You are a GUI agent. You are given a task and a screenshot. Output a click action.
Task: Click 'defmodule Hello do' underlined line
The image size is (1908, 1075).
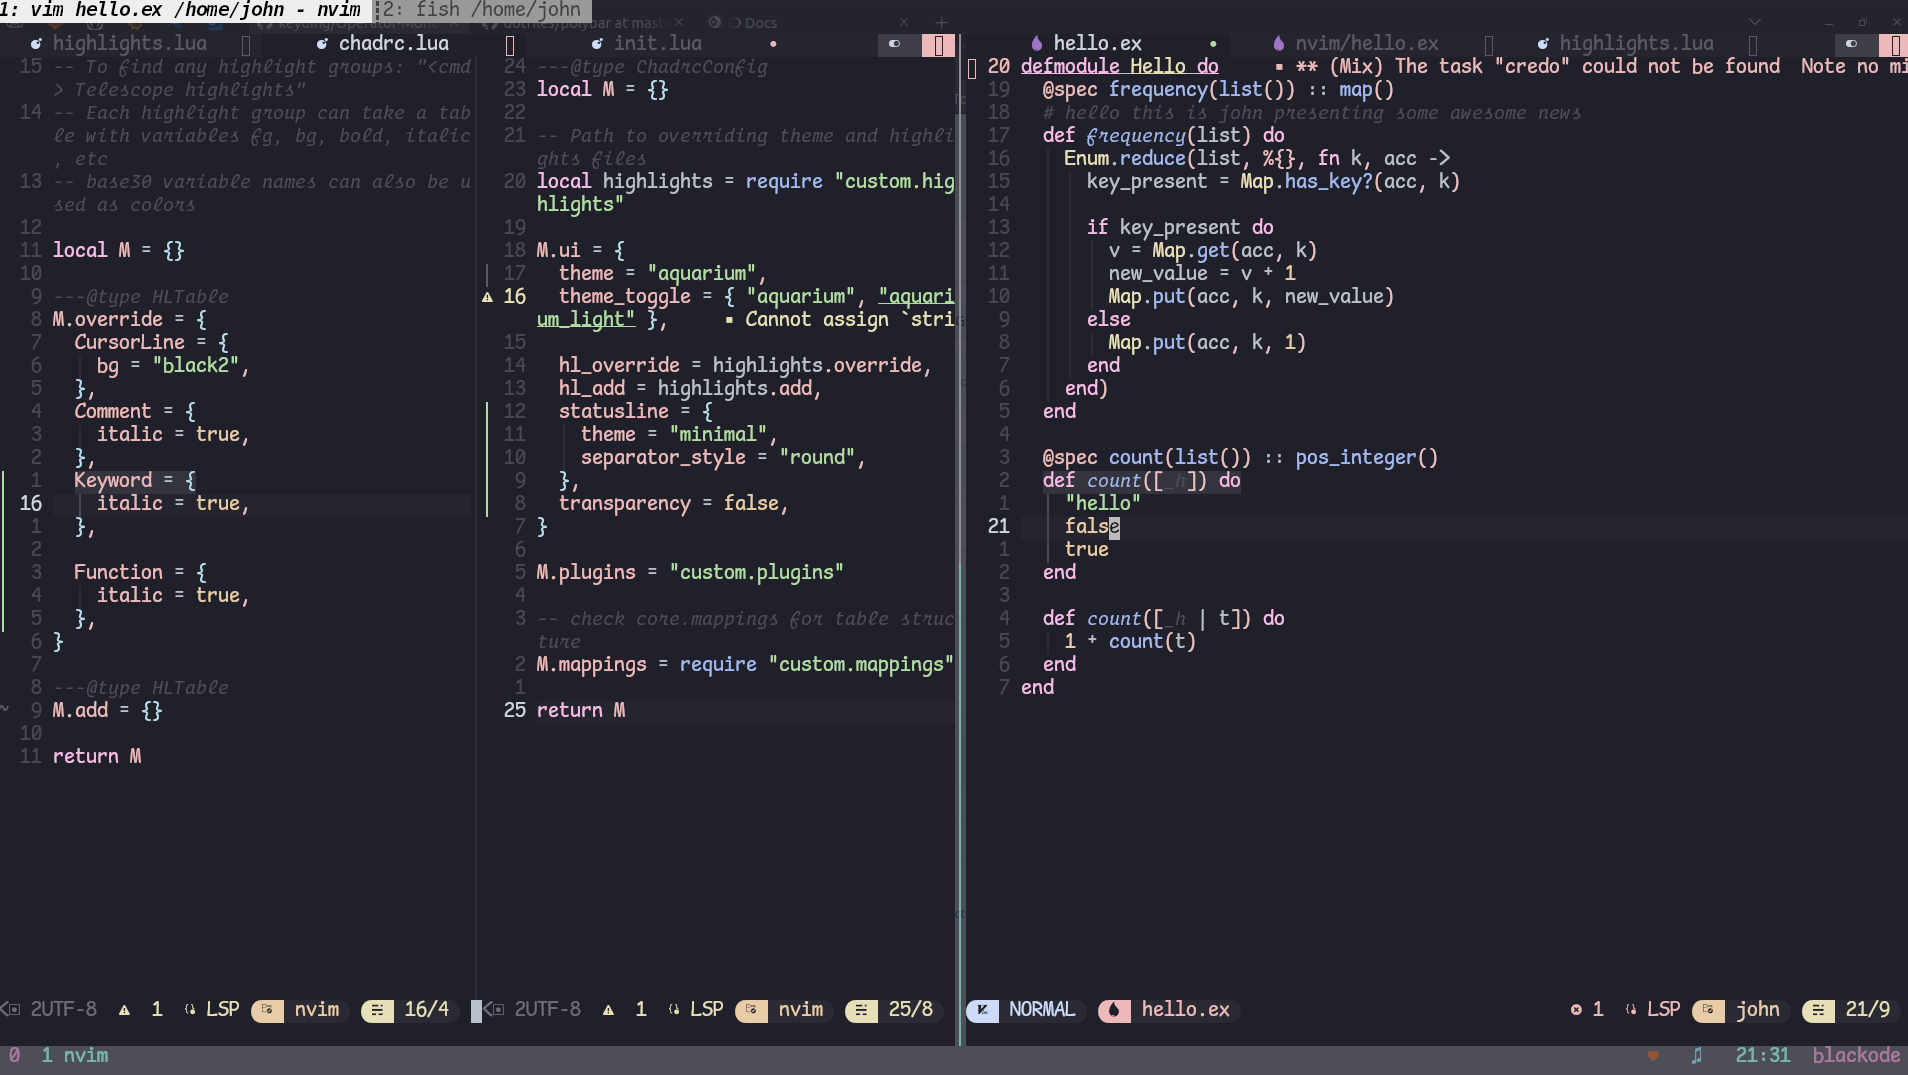(1119, 66)
